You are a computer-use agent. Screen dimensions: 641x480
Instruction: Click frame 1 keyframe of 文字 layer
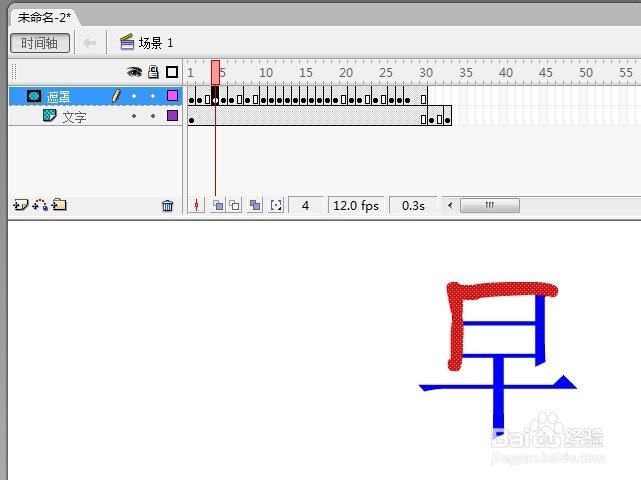tap(191, 120)
